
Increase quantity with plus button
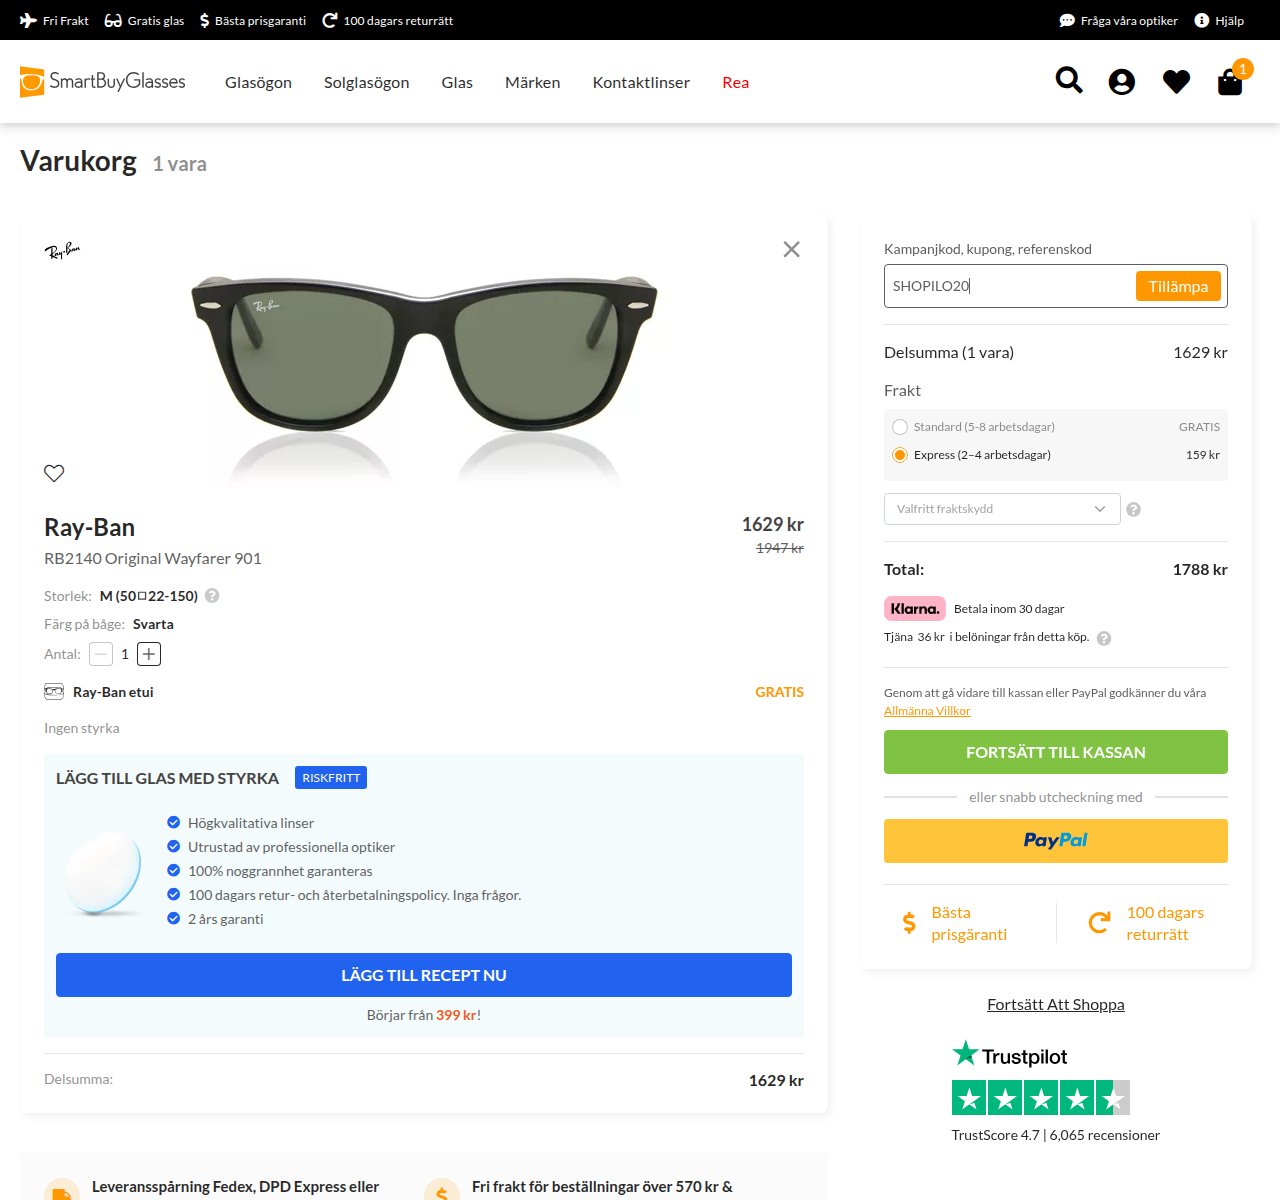click(x=149, y=654)
